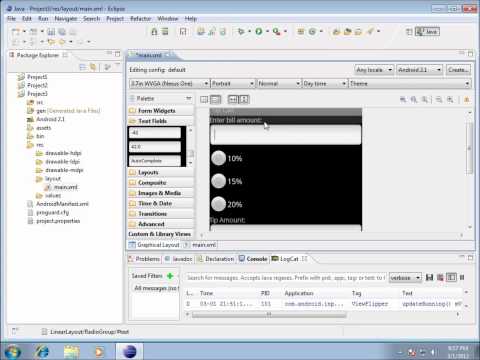Toggle the second layout view mode button
This screenshot has width=480, height=360.
(216, 99)
